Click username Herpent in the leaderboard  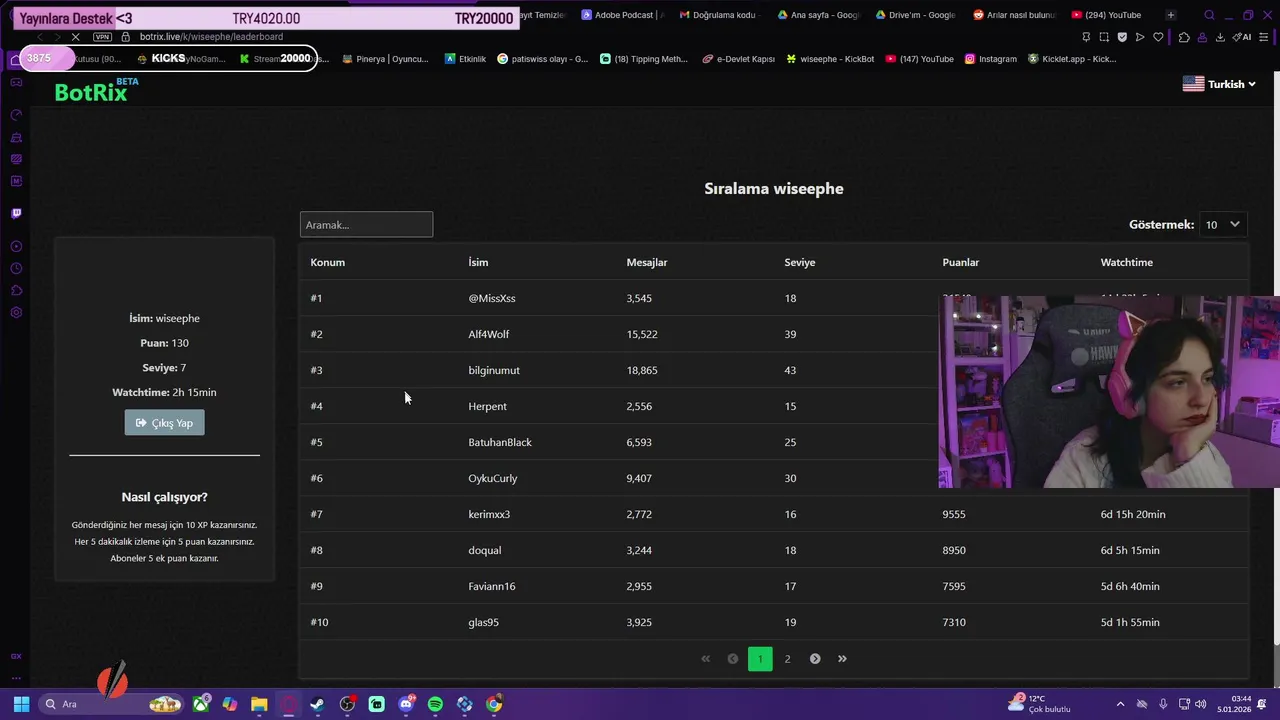coord(487,406)
